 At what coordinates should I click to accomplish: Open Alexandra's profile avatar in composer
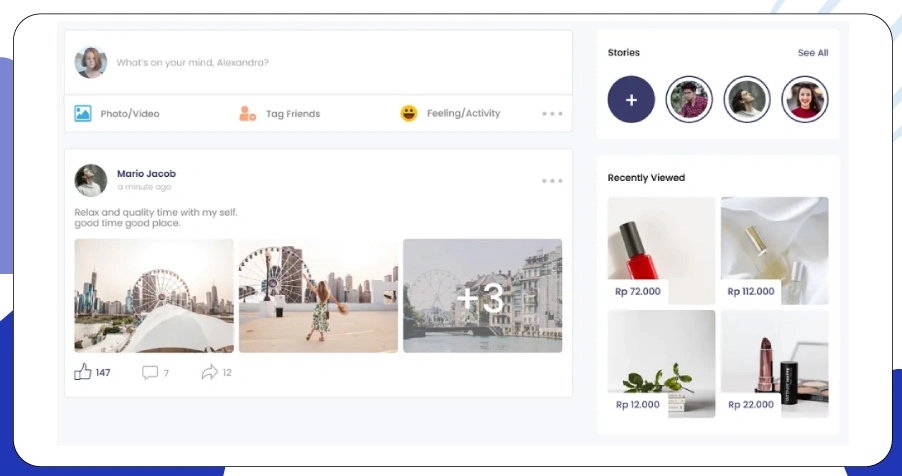(x=91, y=62)
